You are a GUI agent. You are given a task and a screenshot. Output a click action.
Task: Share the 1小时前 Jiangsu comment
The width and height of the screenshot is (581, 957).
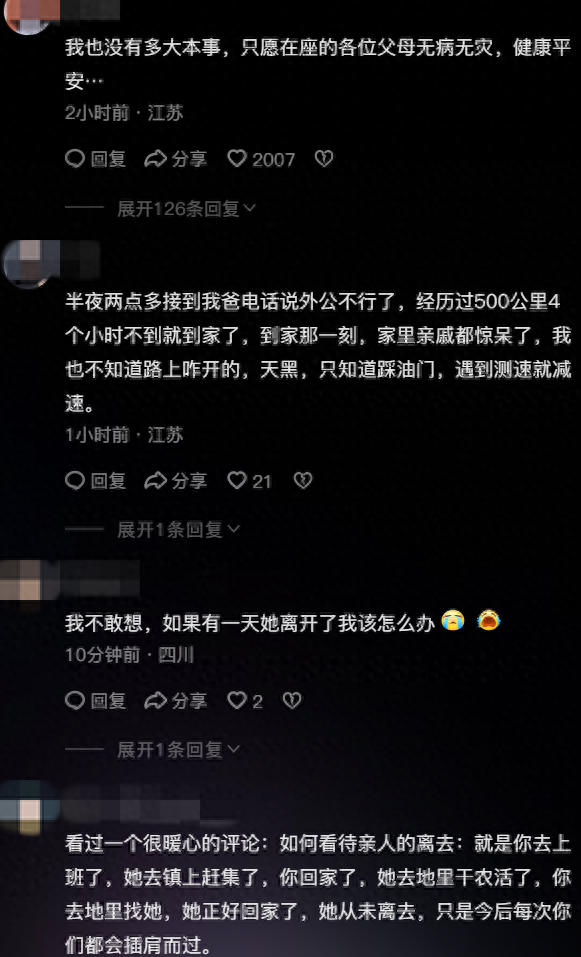176,482
